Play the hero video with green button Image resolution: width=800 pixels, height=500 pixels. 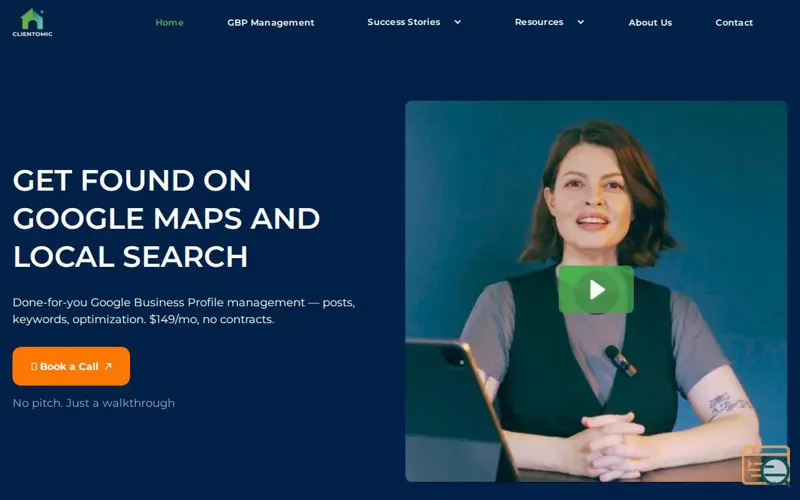[596, 289]
